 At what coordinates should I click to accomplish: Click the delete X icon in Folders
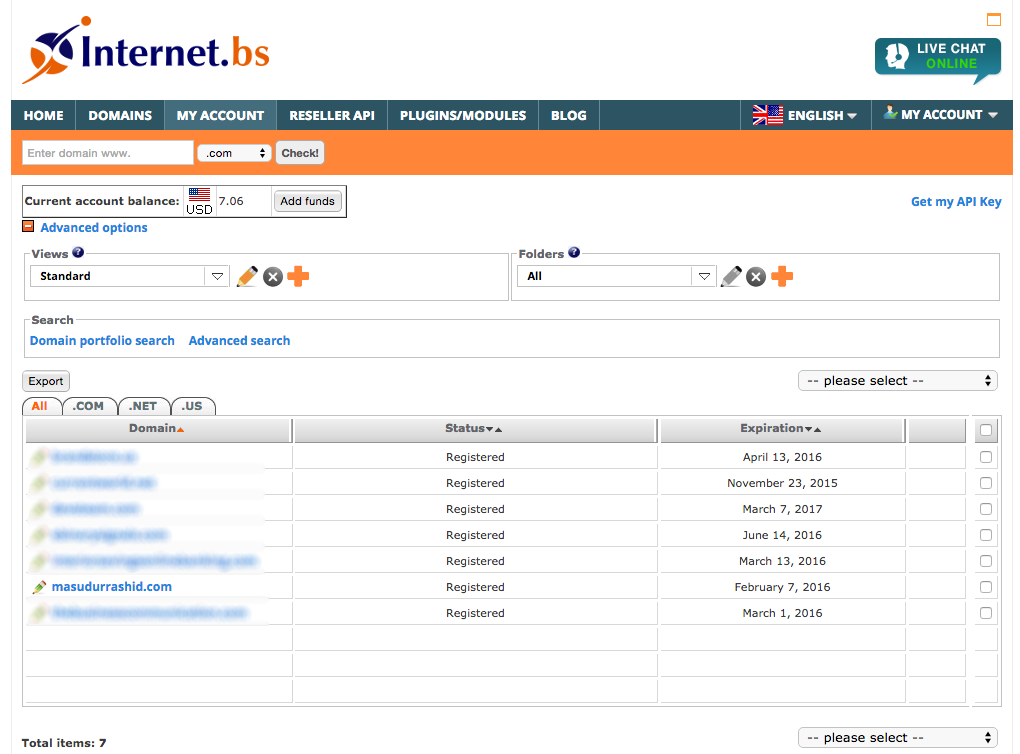(x=756, y=277)
